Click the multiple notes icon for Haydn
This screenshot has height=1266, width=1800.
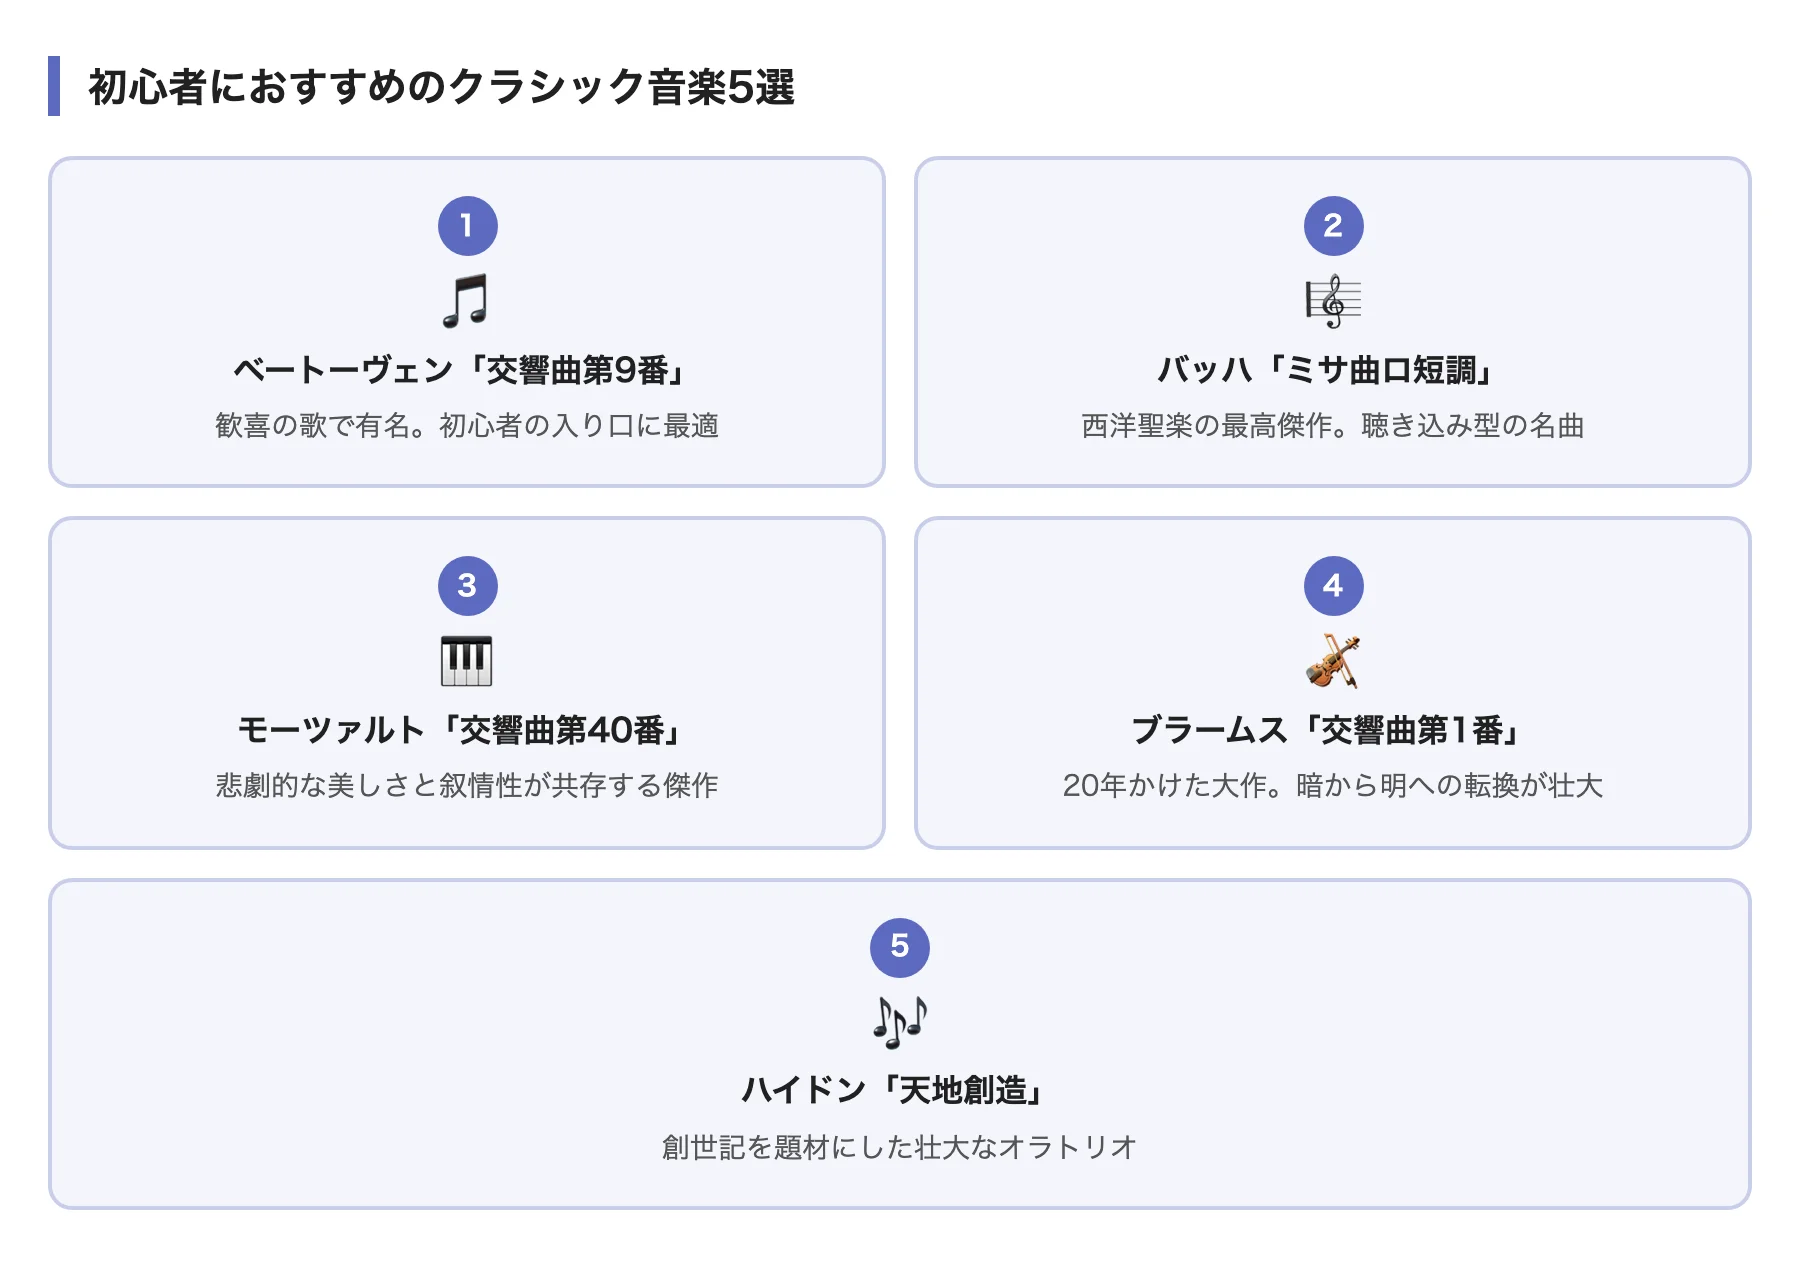[x=899, y=1021]
